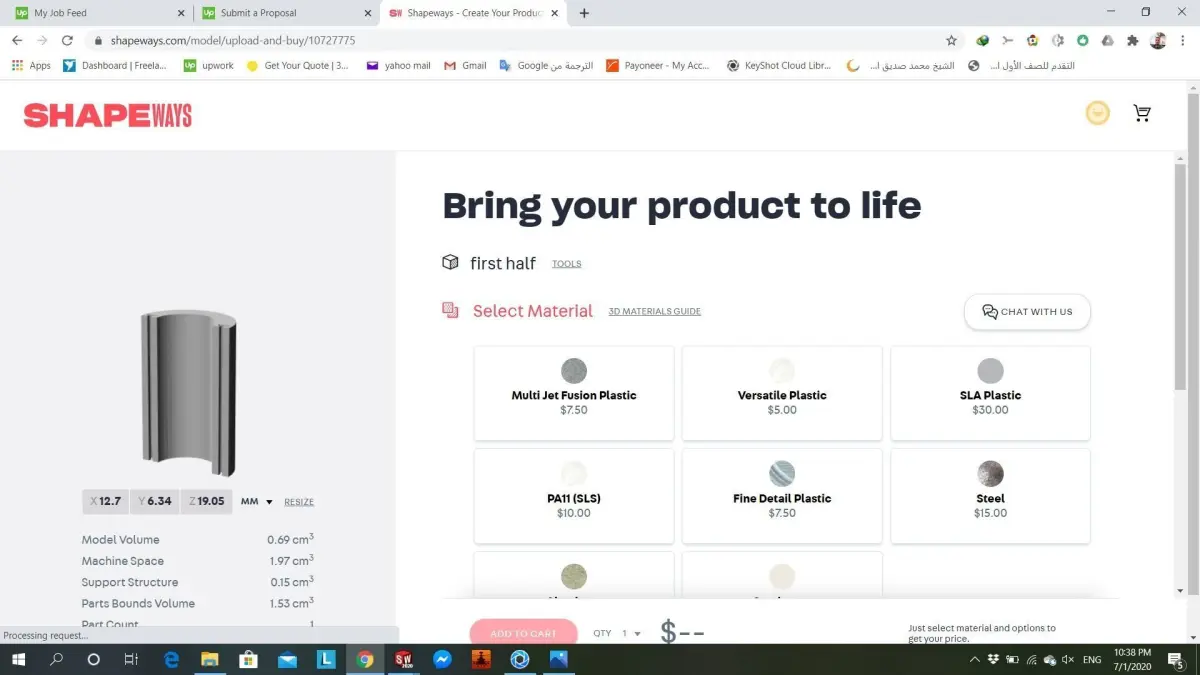The image size is (1200, 675).
Task: Click the TOOLS link
Action: (x=566, y=264)
